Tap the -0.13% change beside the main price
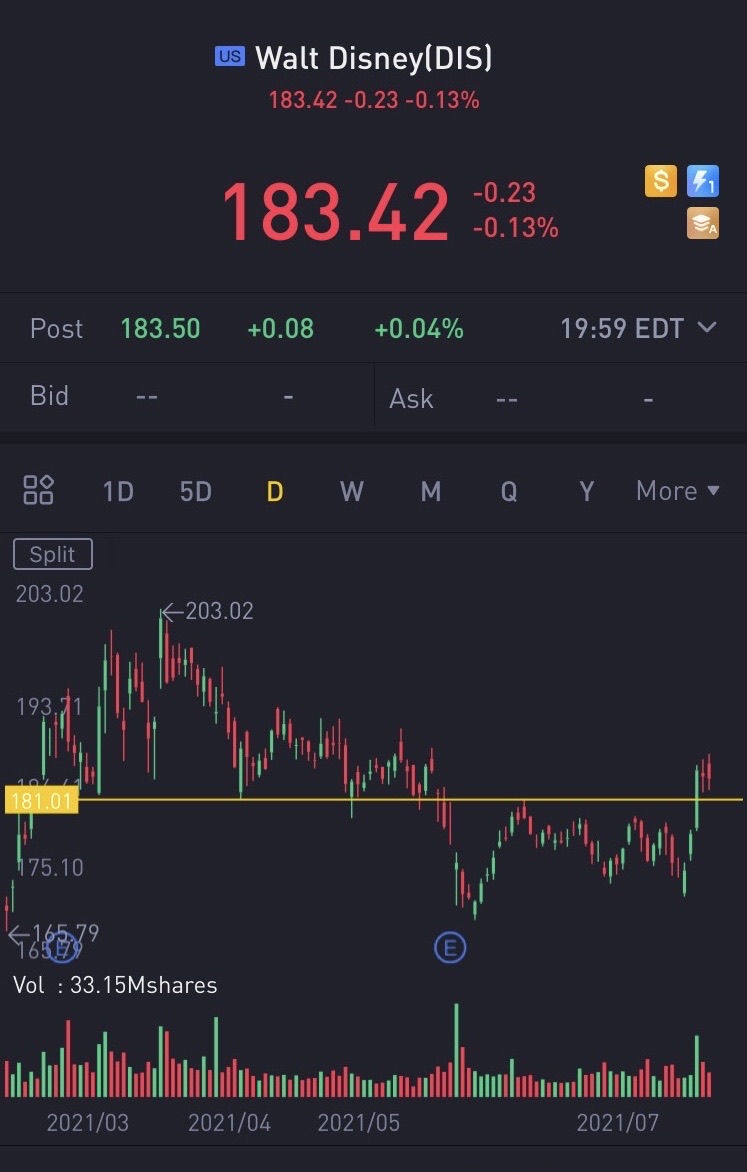Image resolution: width=747 pixels, height=1172 pixels. click(516, 227)
